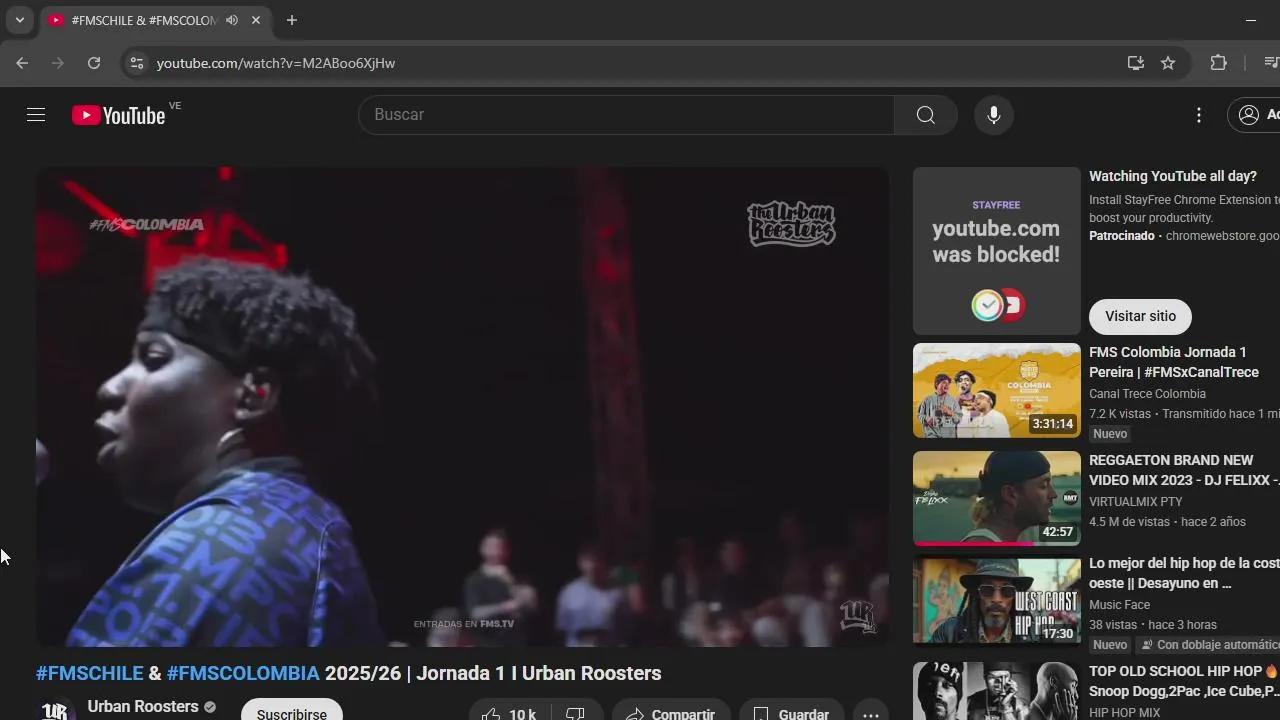
Task: Install app icon in address bar
Action: click(x=1135, y=63)
